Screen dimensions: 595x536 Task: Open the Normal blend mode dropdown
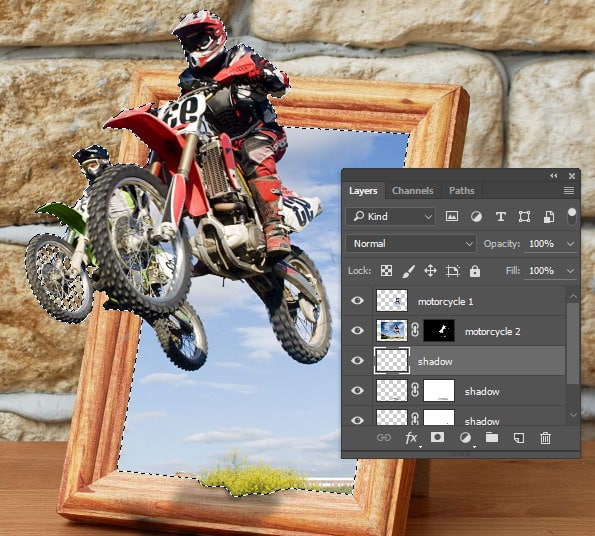pos(411,244)
